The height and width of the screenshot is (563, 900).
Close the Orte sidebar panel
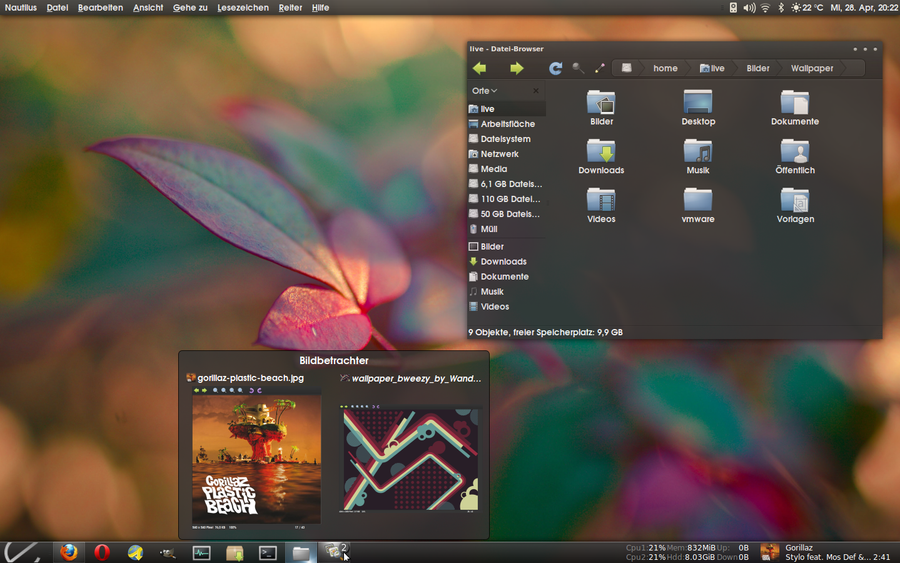[x=536, y=91]
